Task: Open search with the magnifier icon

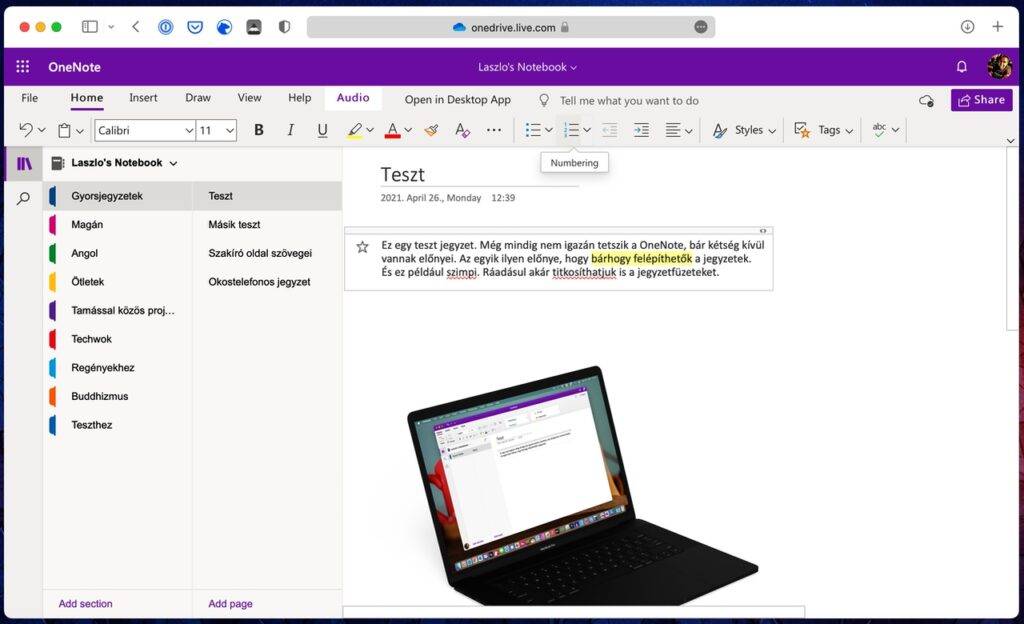Action: coord(24,198)
